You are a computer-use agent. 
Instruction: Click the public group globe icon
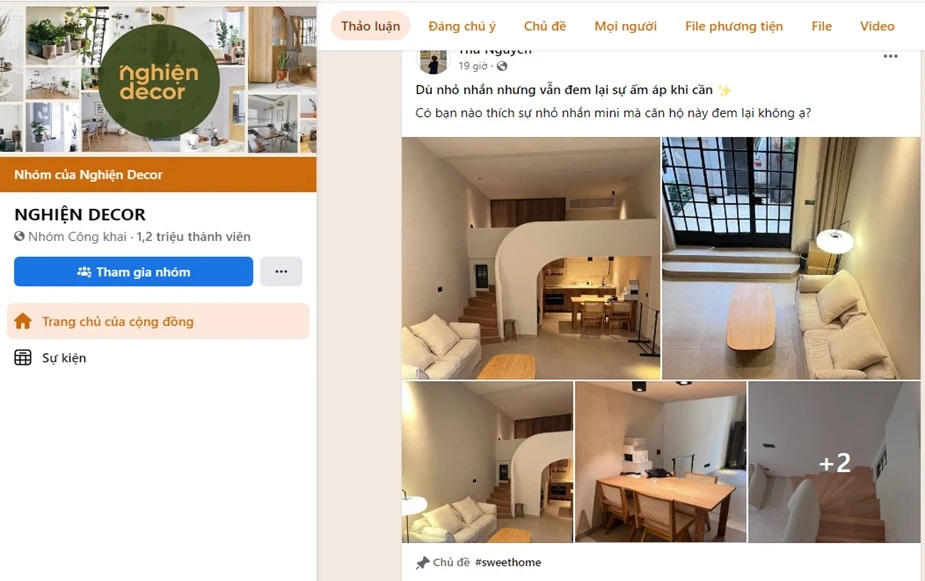pos(19,237)
